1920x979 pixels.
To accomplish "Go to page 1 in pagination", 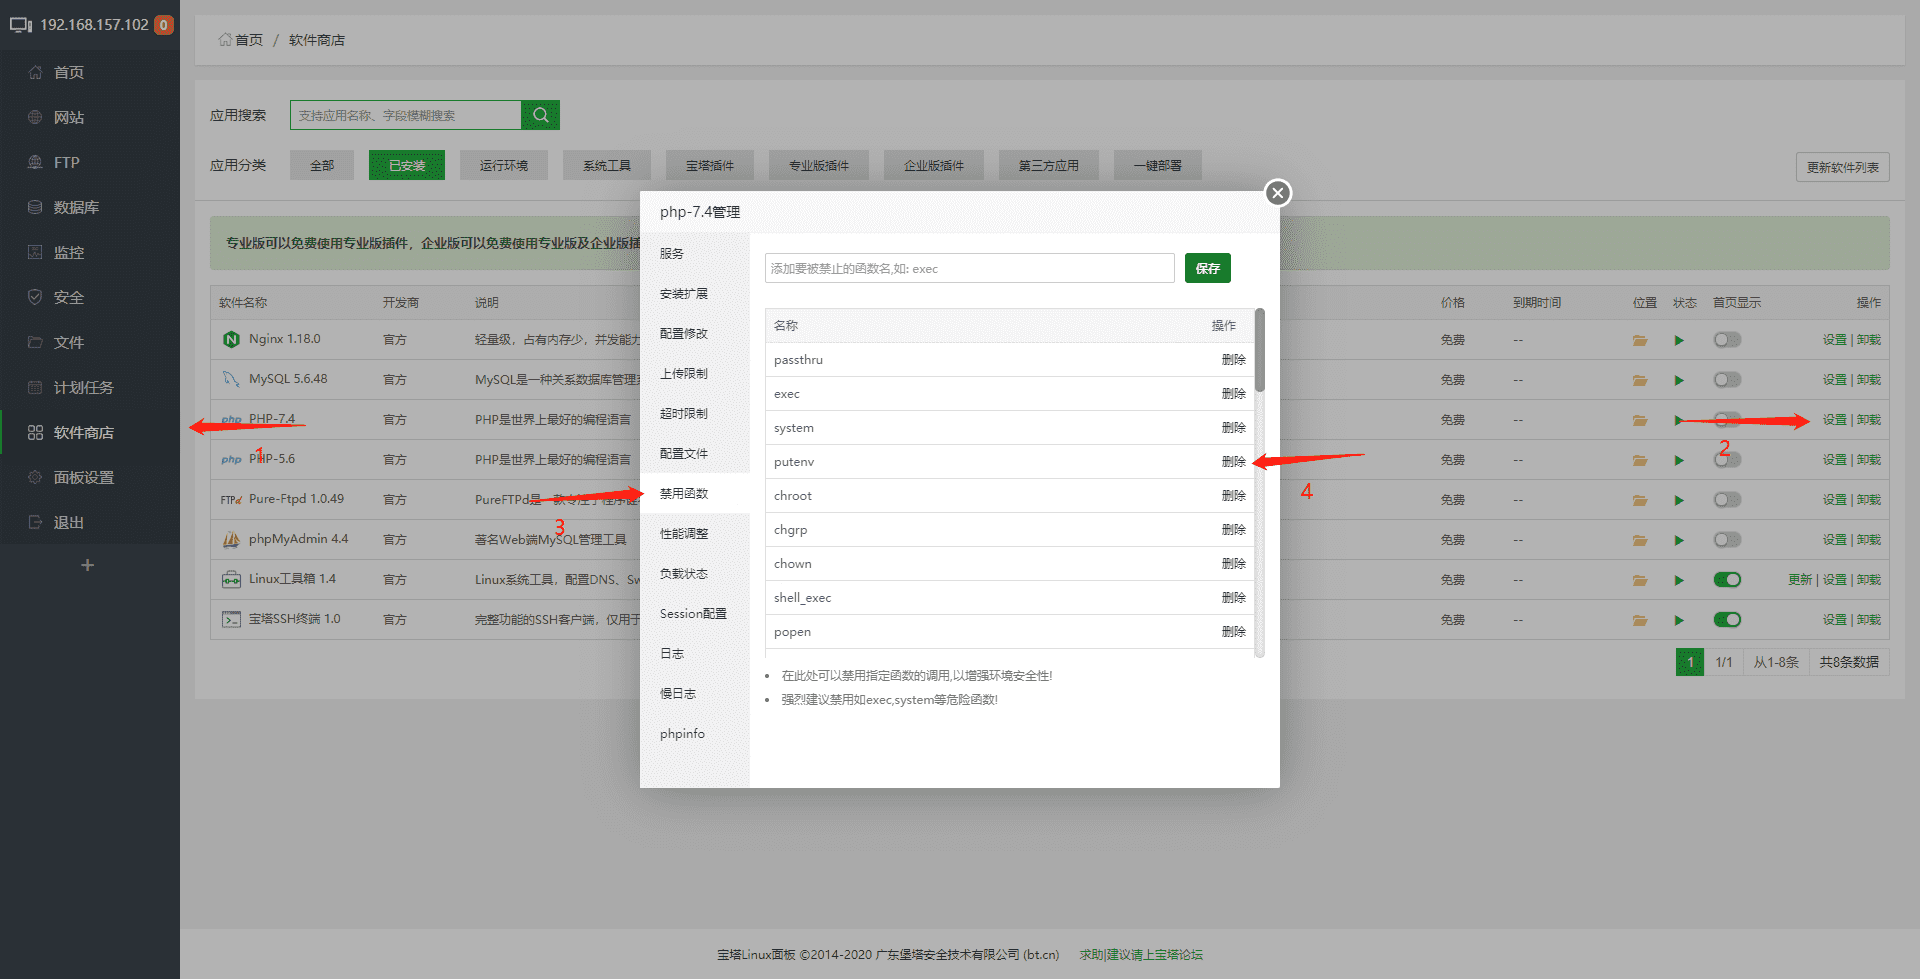I will (1690, 662).
